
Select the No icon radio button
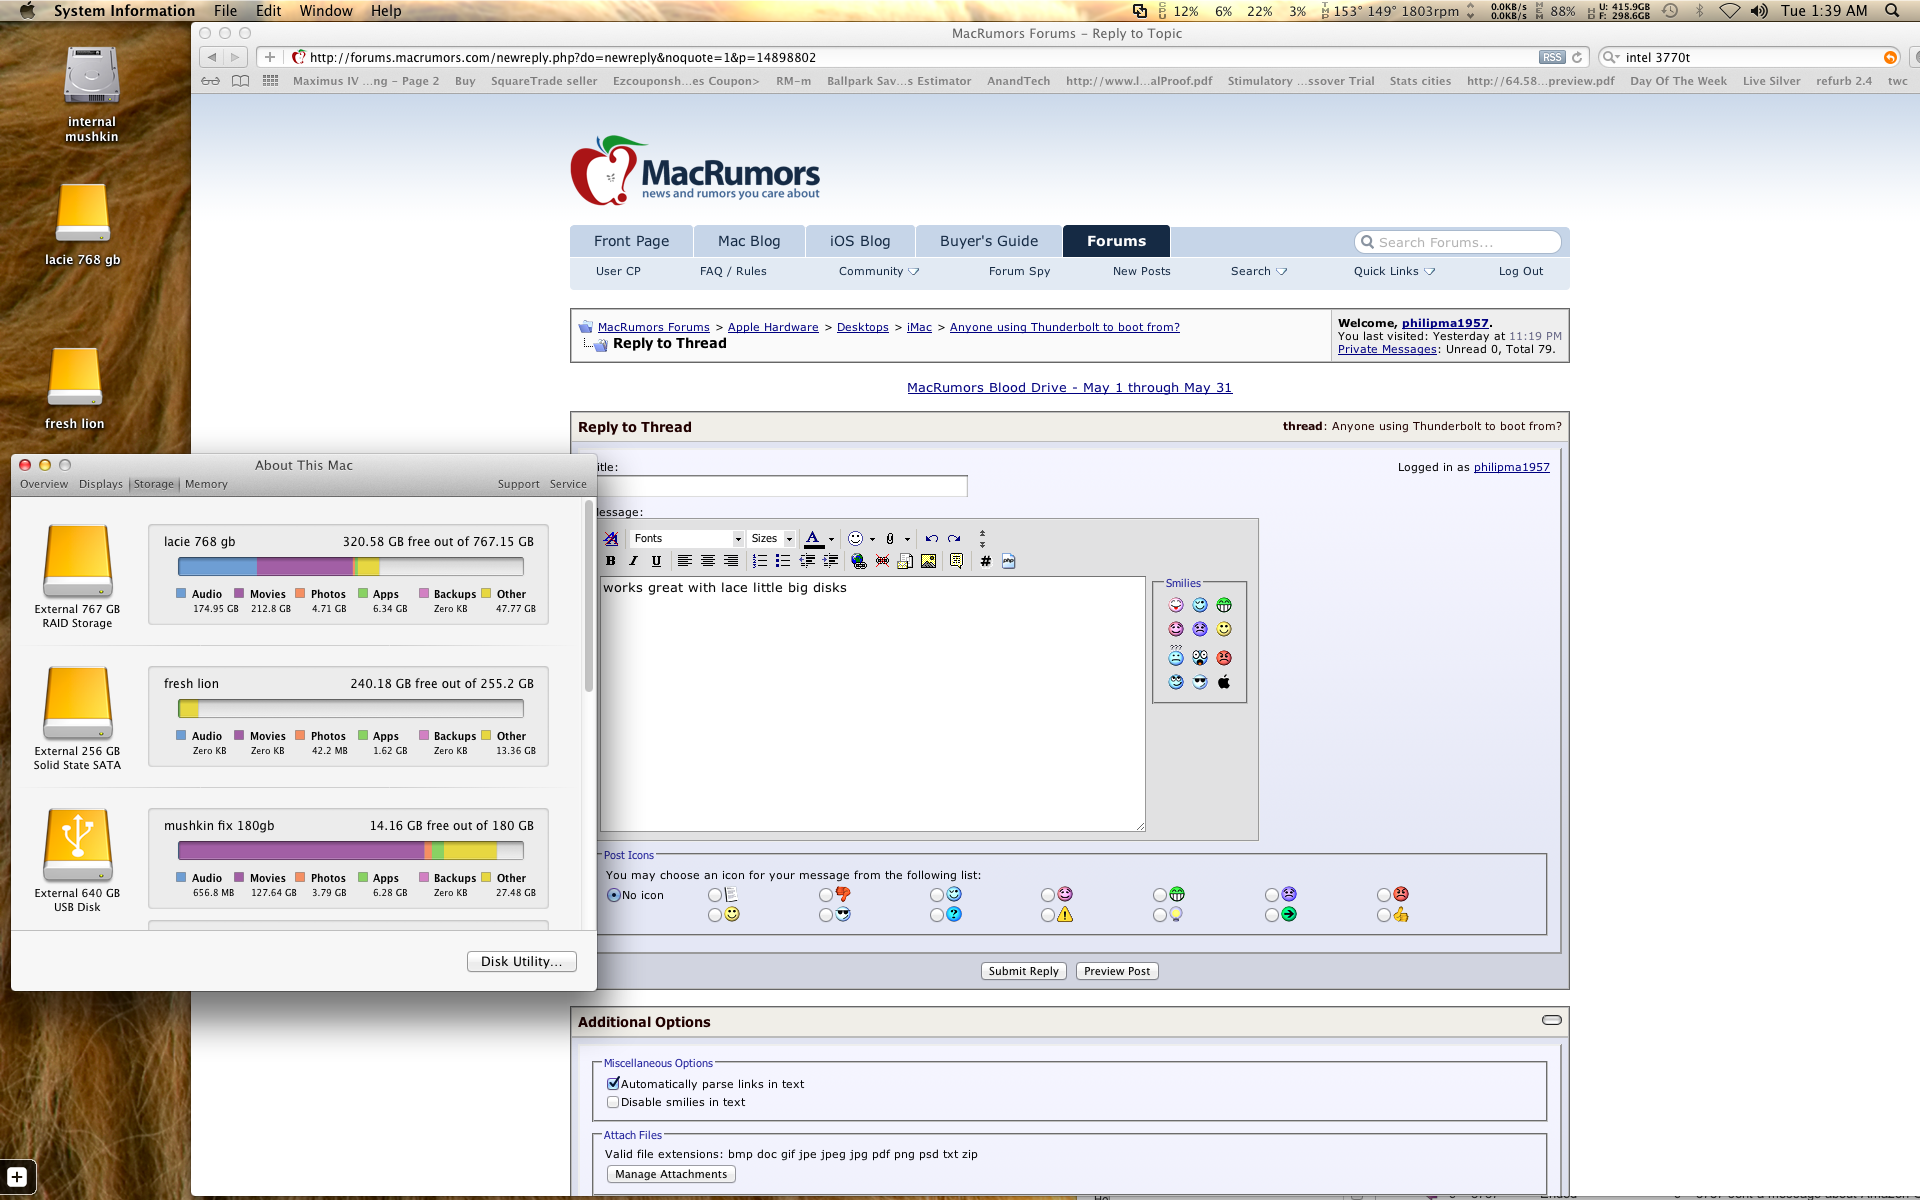tap(614, 895)
